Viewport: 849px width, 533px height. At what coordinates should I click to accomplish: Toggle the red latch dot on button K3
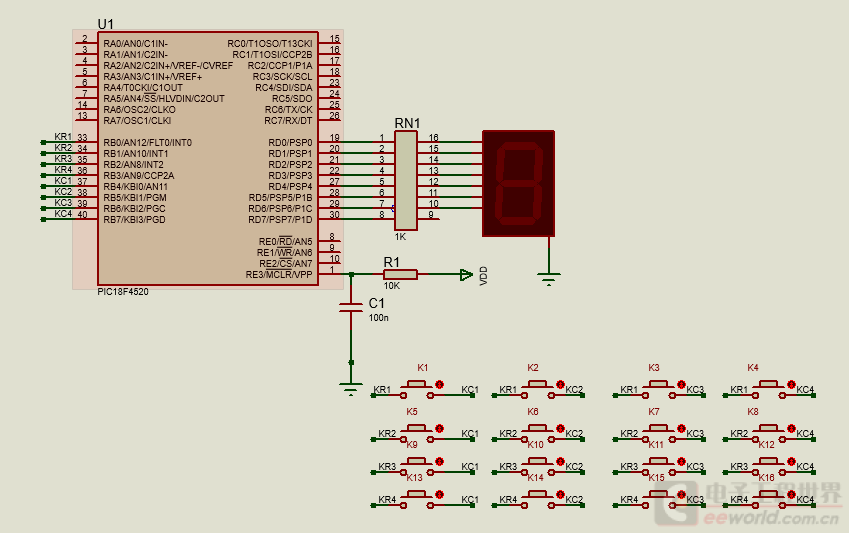[681, 385]
